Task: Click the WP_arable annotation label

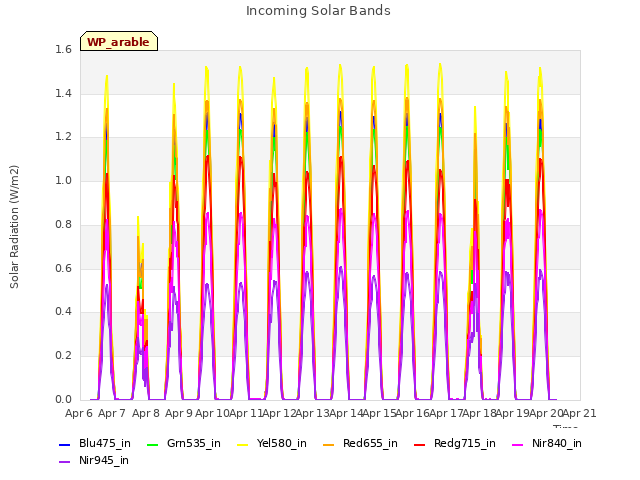Action: click(x=119, y=41)
